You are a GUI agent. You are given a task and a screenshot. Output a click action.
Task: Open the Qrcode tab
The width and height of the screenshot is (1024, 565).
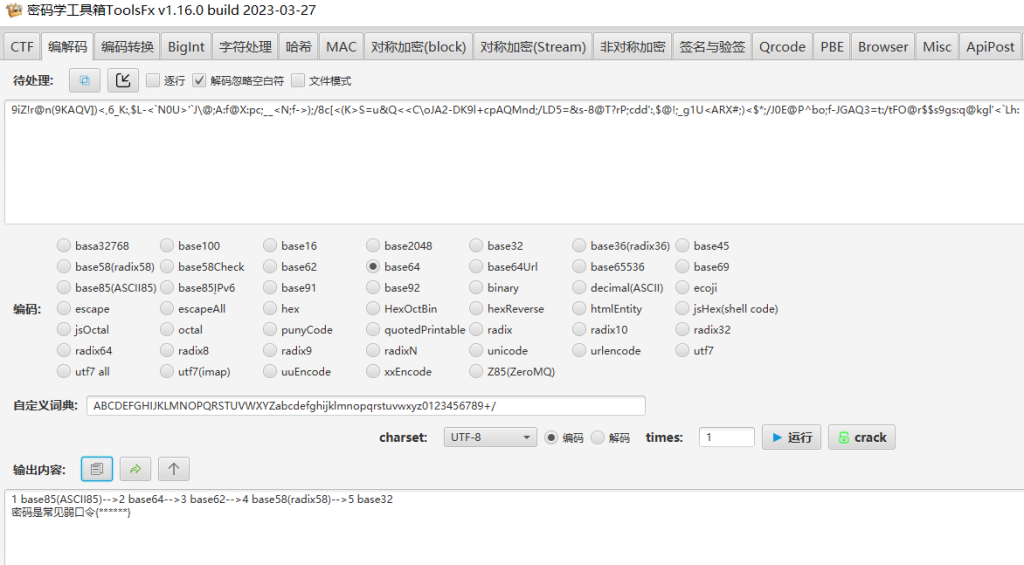tap(781, 47)
